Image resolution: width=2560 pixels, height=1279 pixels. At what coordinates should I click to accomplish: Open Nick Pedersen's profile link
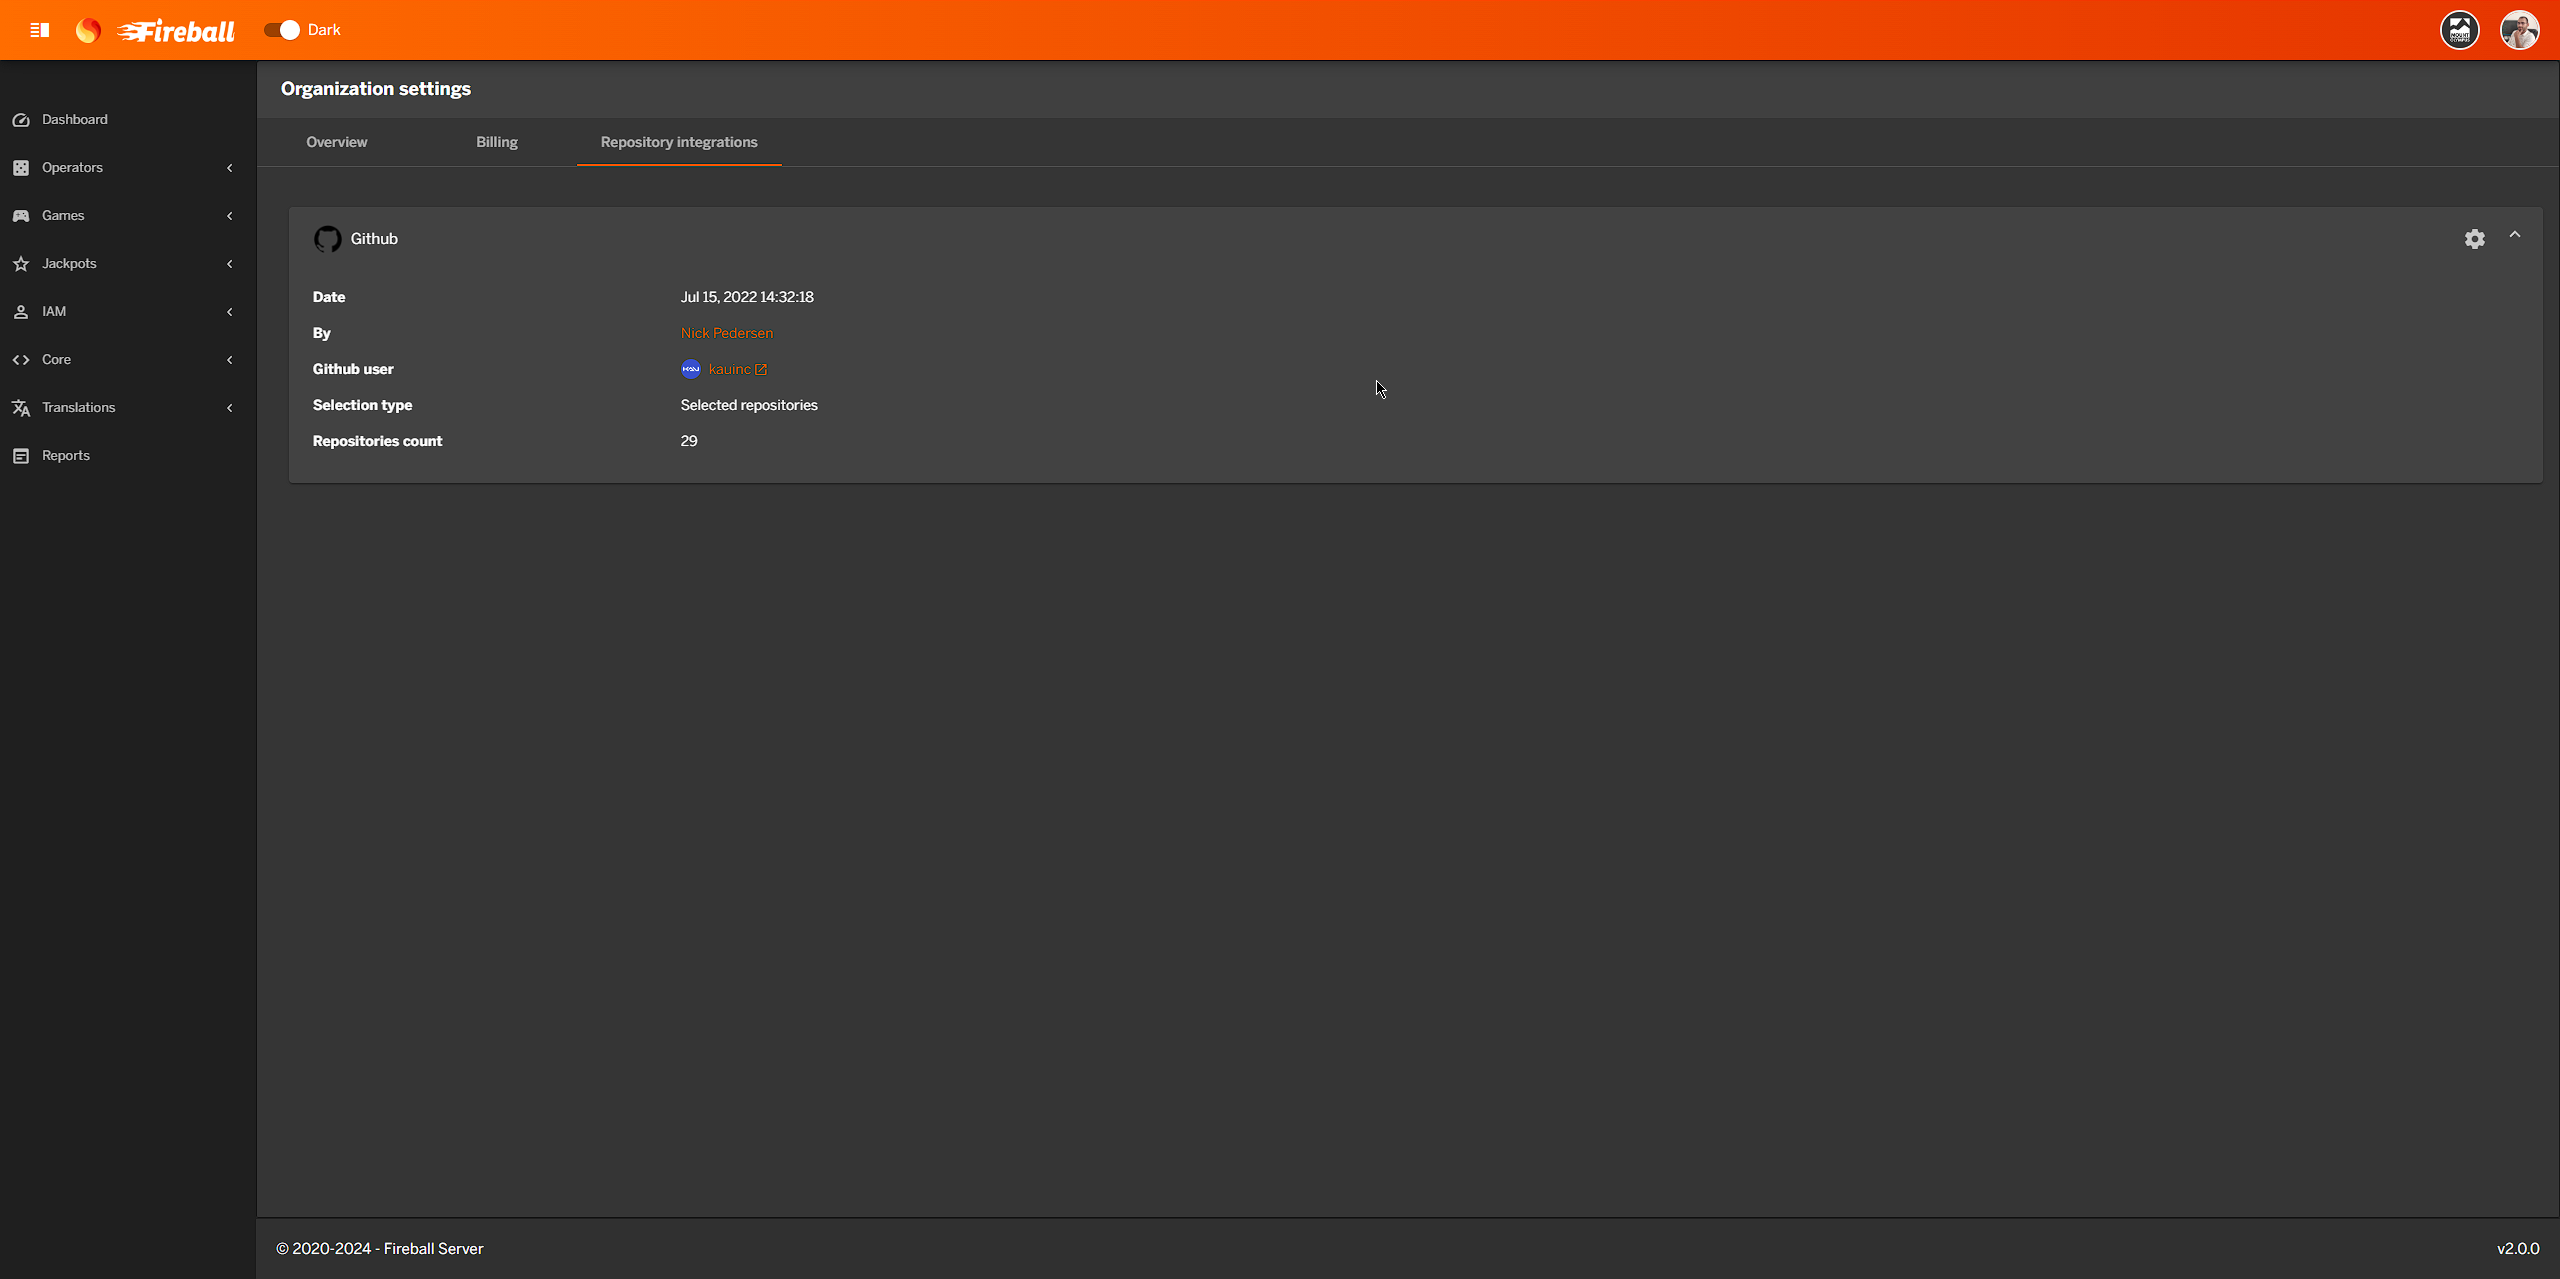[x=726, y=332]
